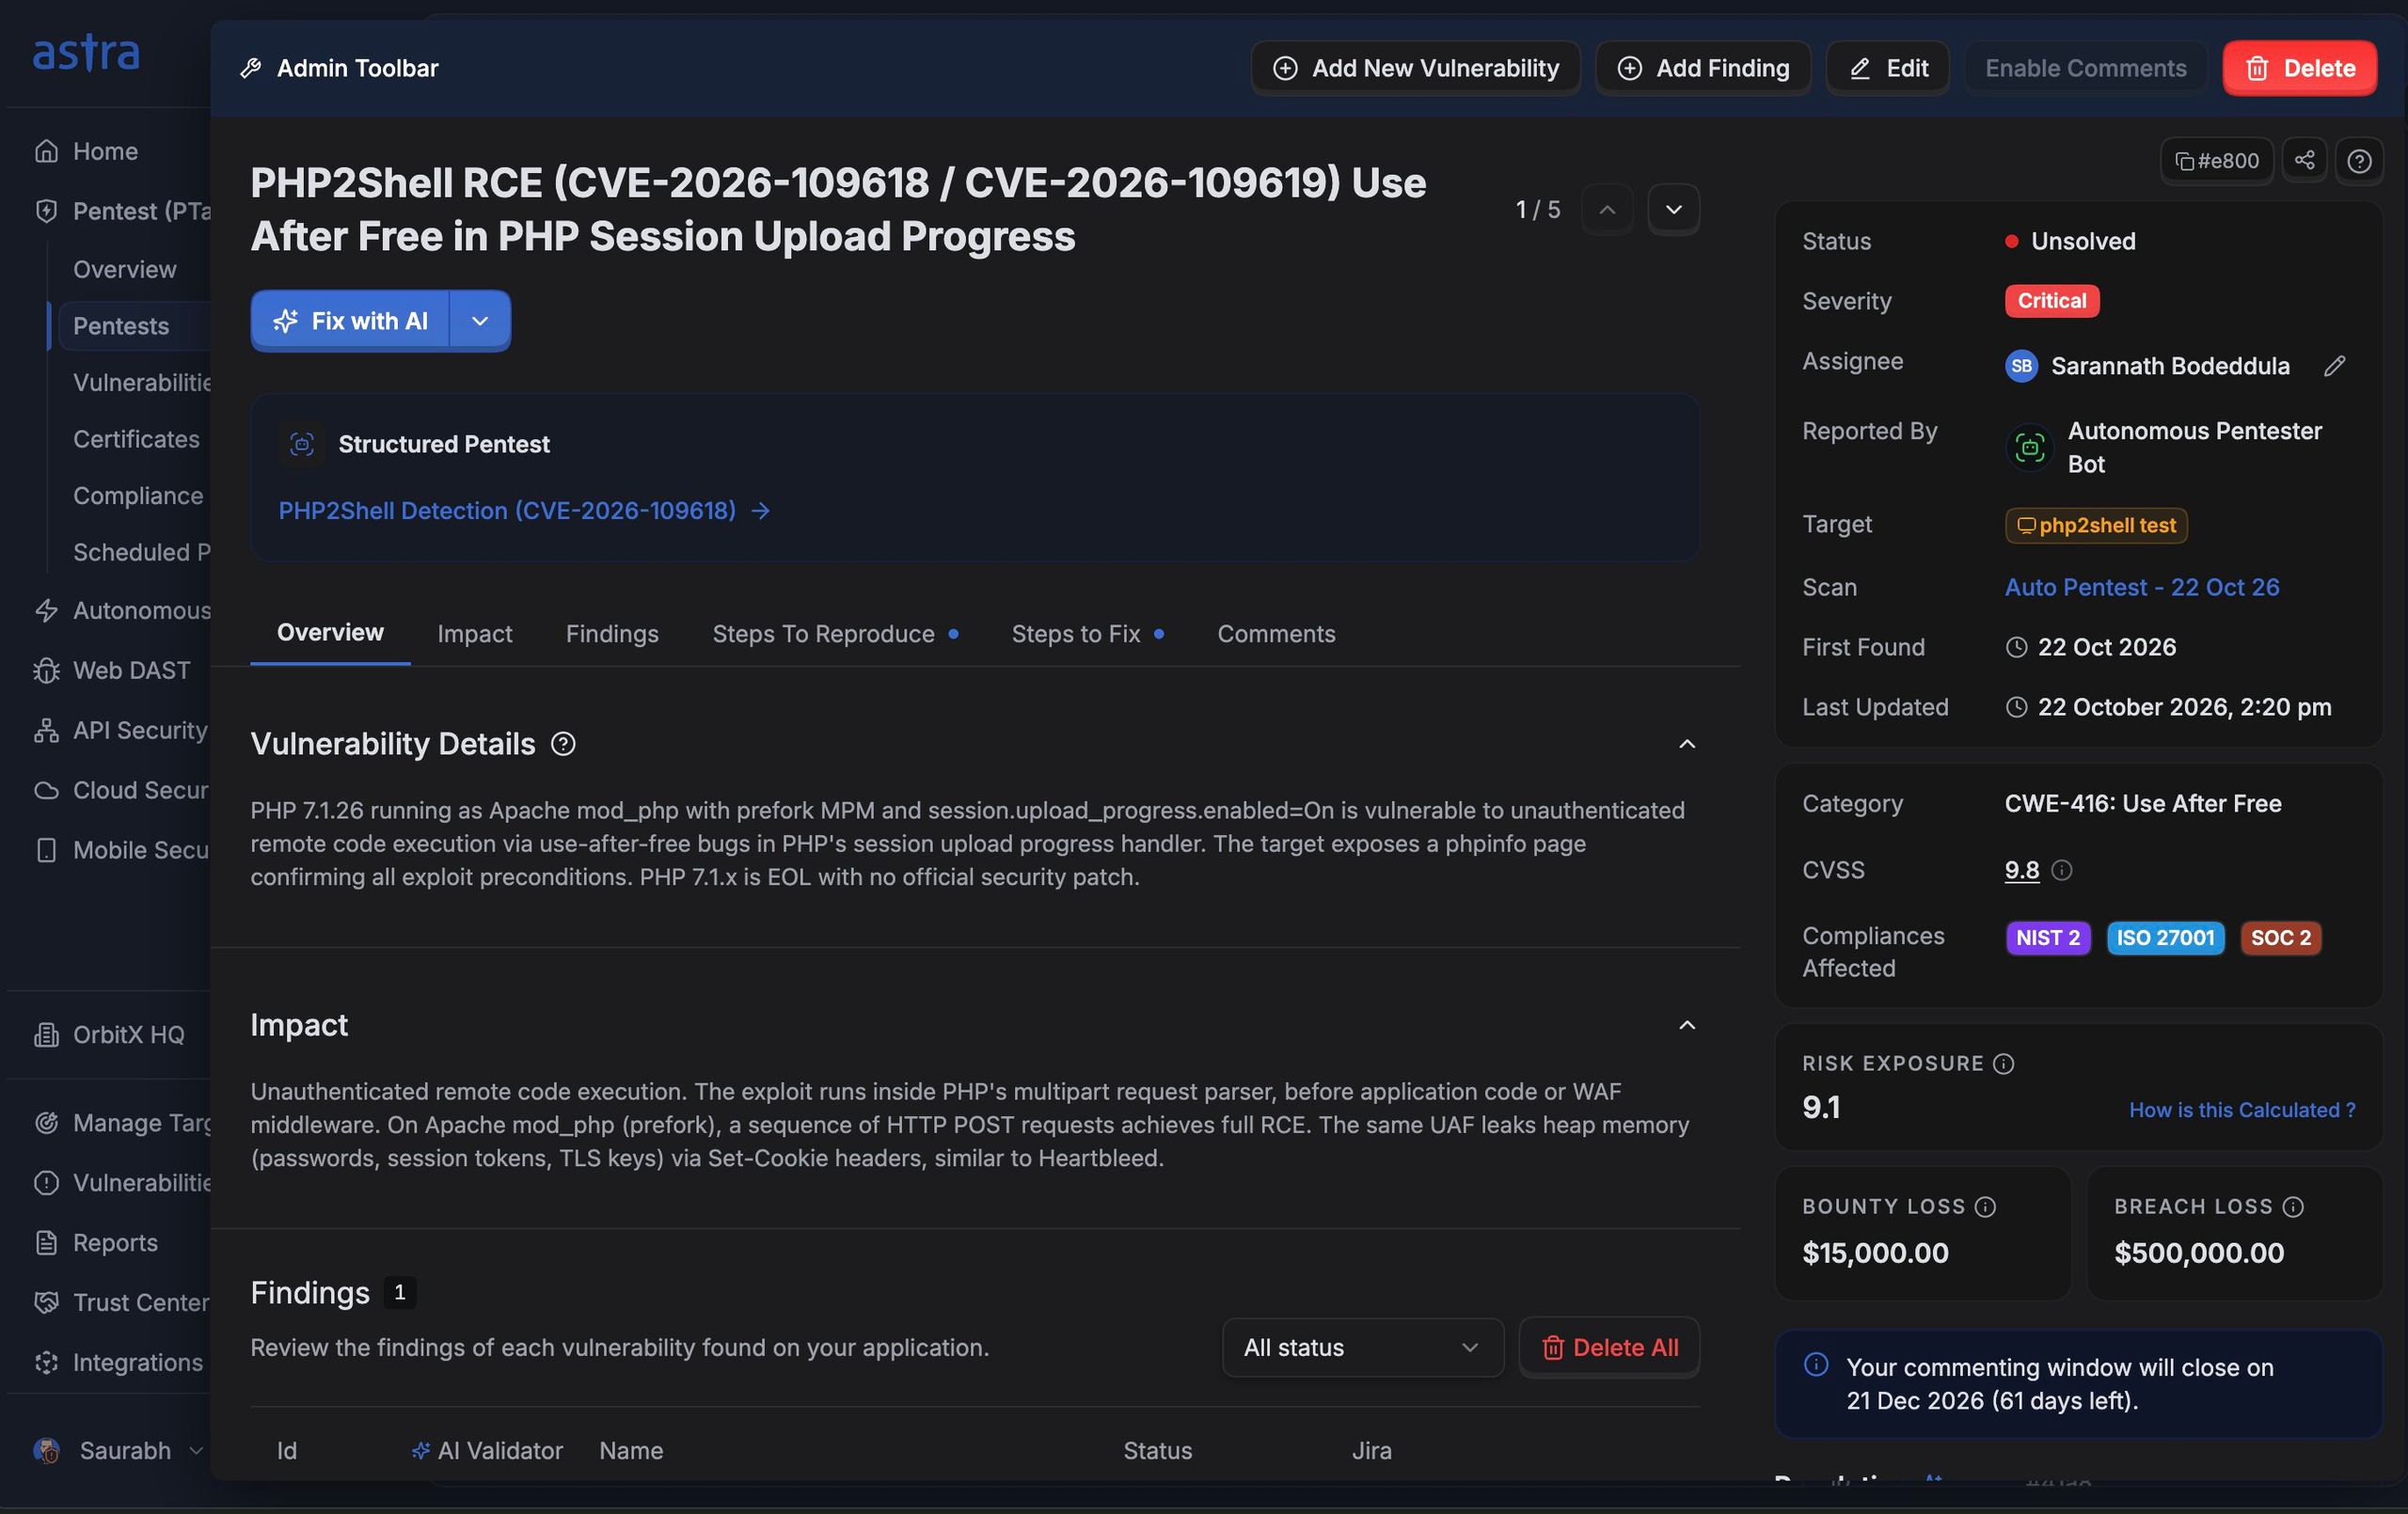Click the php2shell test target tag
Screen dimensions: 2408x1514
(2095, 525)
